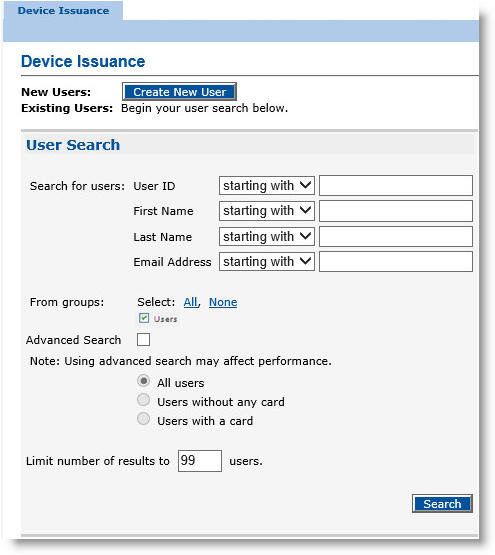Select All groups link
Image resolution: width=495 pixels, height=555 pixels.
point(190,302)
